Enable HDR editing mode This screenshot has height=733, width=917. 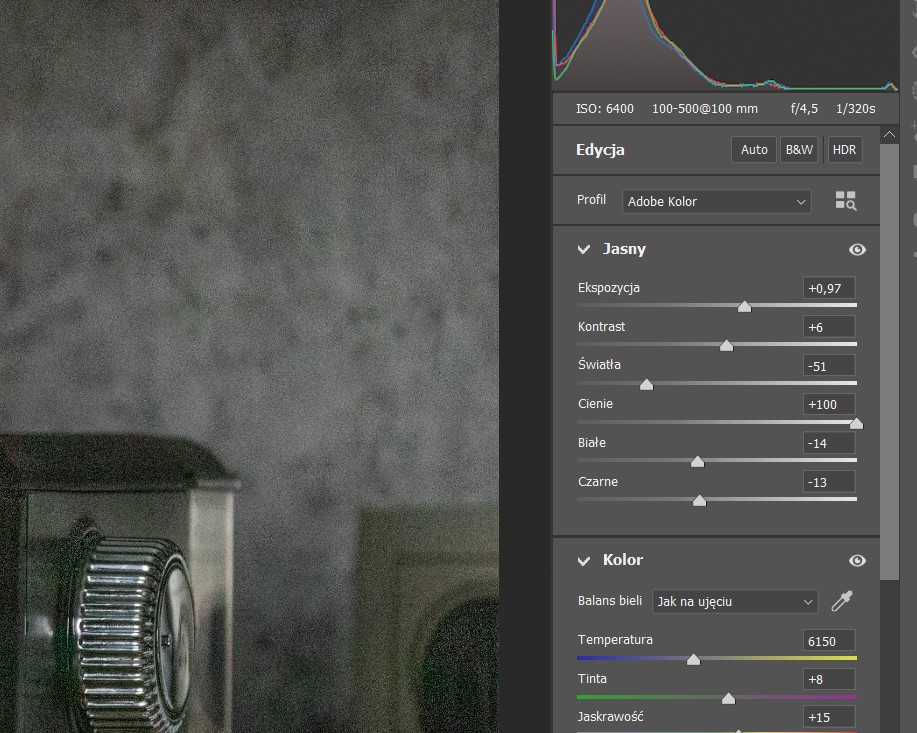[x=844, y=150]
